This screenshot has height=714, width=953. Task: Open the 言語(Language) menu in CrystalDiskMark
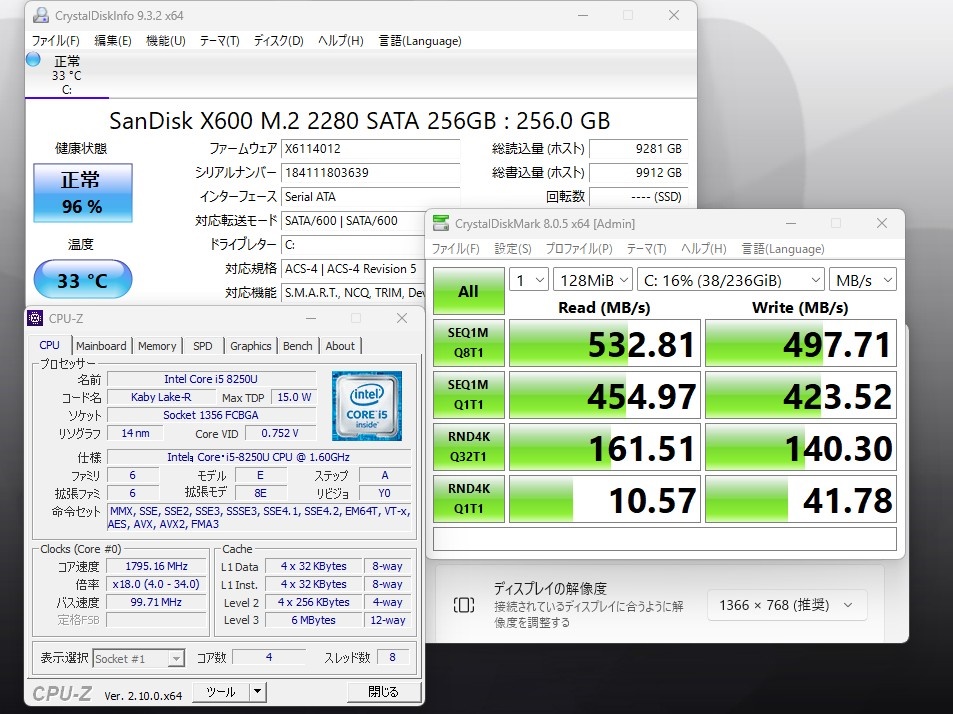783,249
